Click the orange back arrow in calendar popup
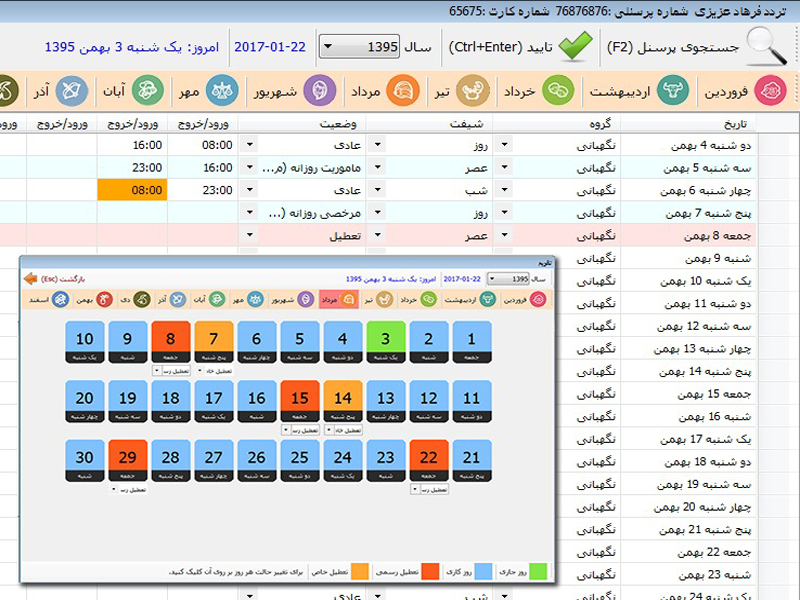 [x=31, y=279]
